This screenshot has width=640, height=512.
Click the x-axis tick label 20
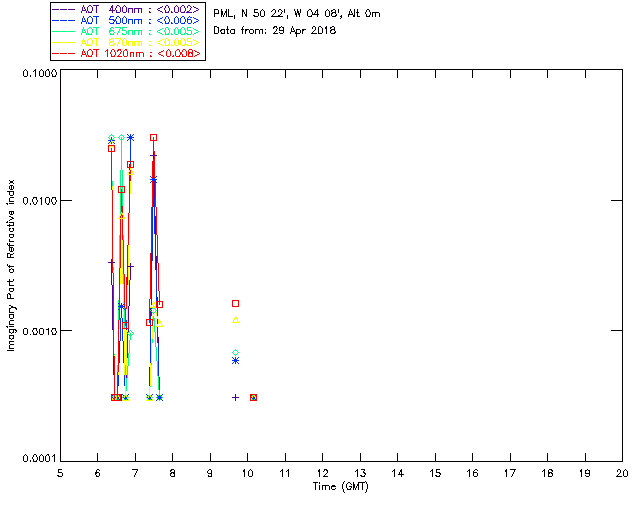coord(622,473)
